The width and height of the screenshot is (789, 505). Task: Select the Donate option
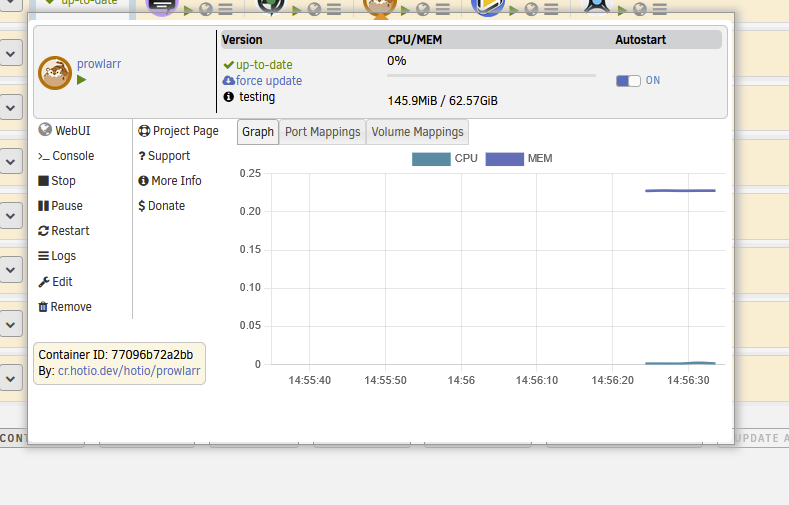(x=162, y=206)
